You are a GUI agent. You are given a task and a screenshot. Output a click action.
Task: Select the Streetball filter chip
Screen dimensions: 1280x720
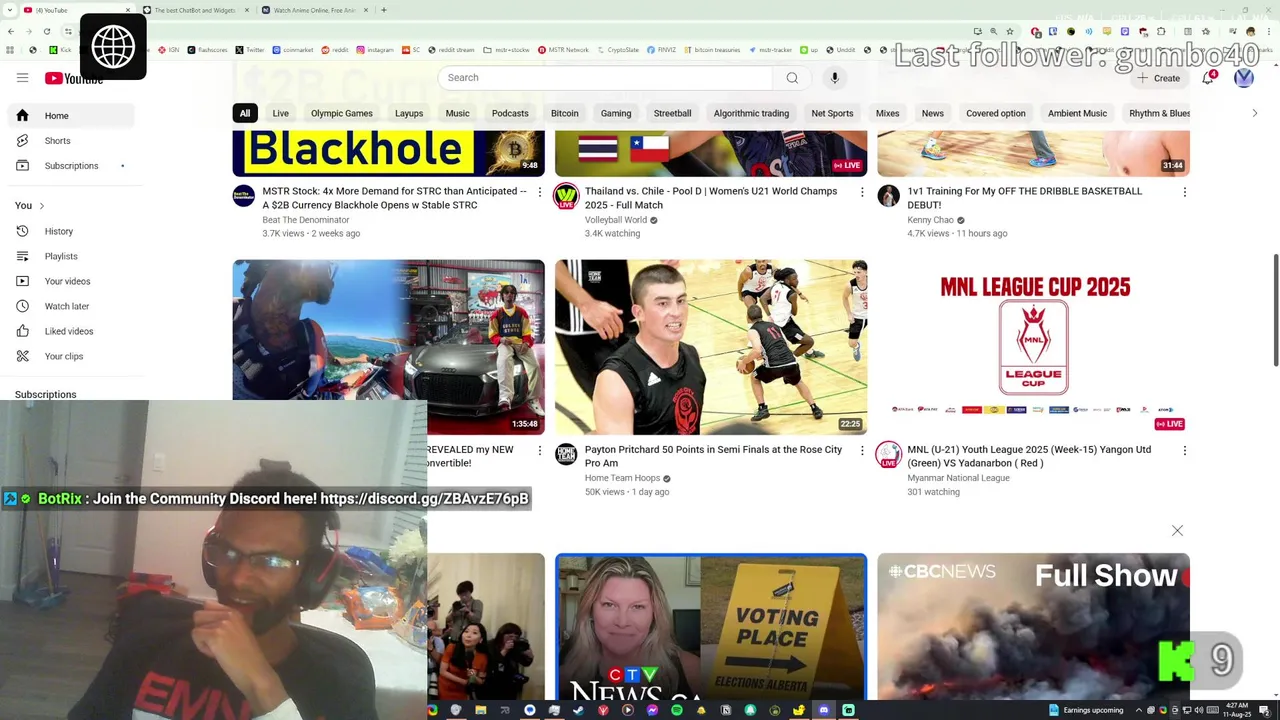672,113
